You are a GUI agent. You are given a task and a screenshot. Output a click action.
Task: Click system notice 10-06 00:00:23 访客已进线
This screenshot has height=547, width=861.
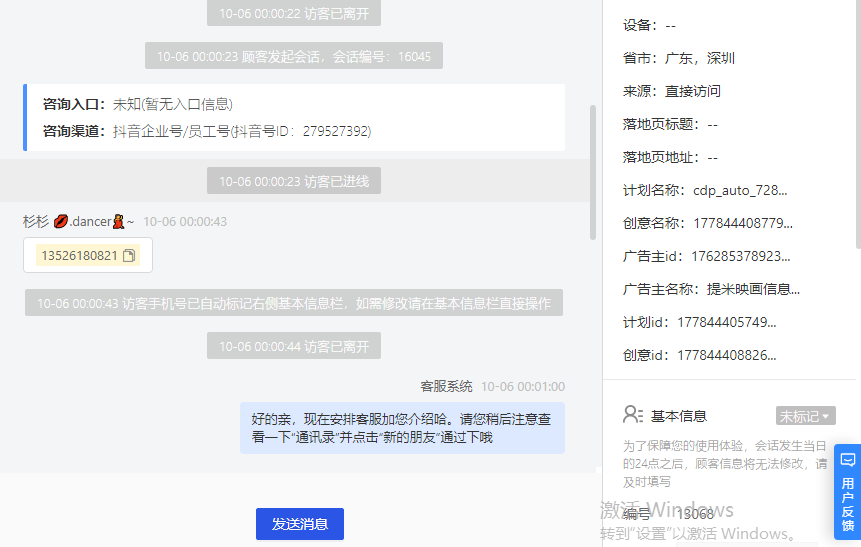pos(294,181)
